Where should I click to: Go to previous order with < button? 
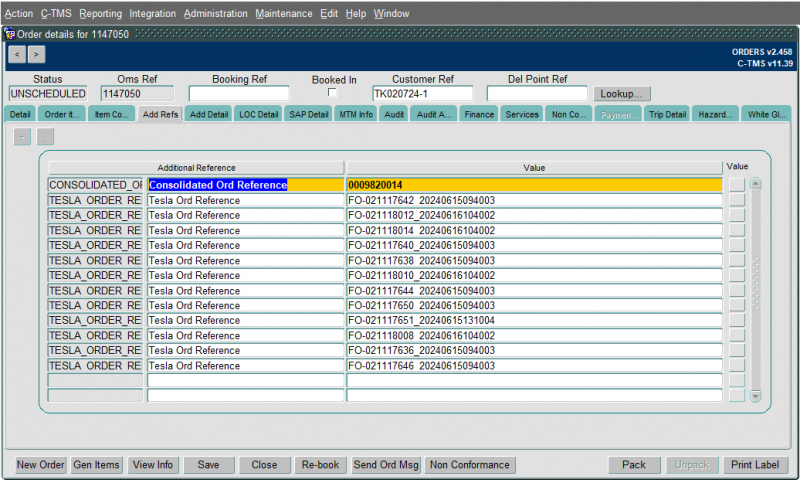click(x=17, y=54)
